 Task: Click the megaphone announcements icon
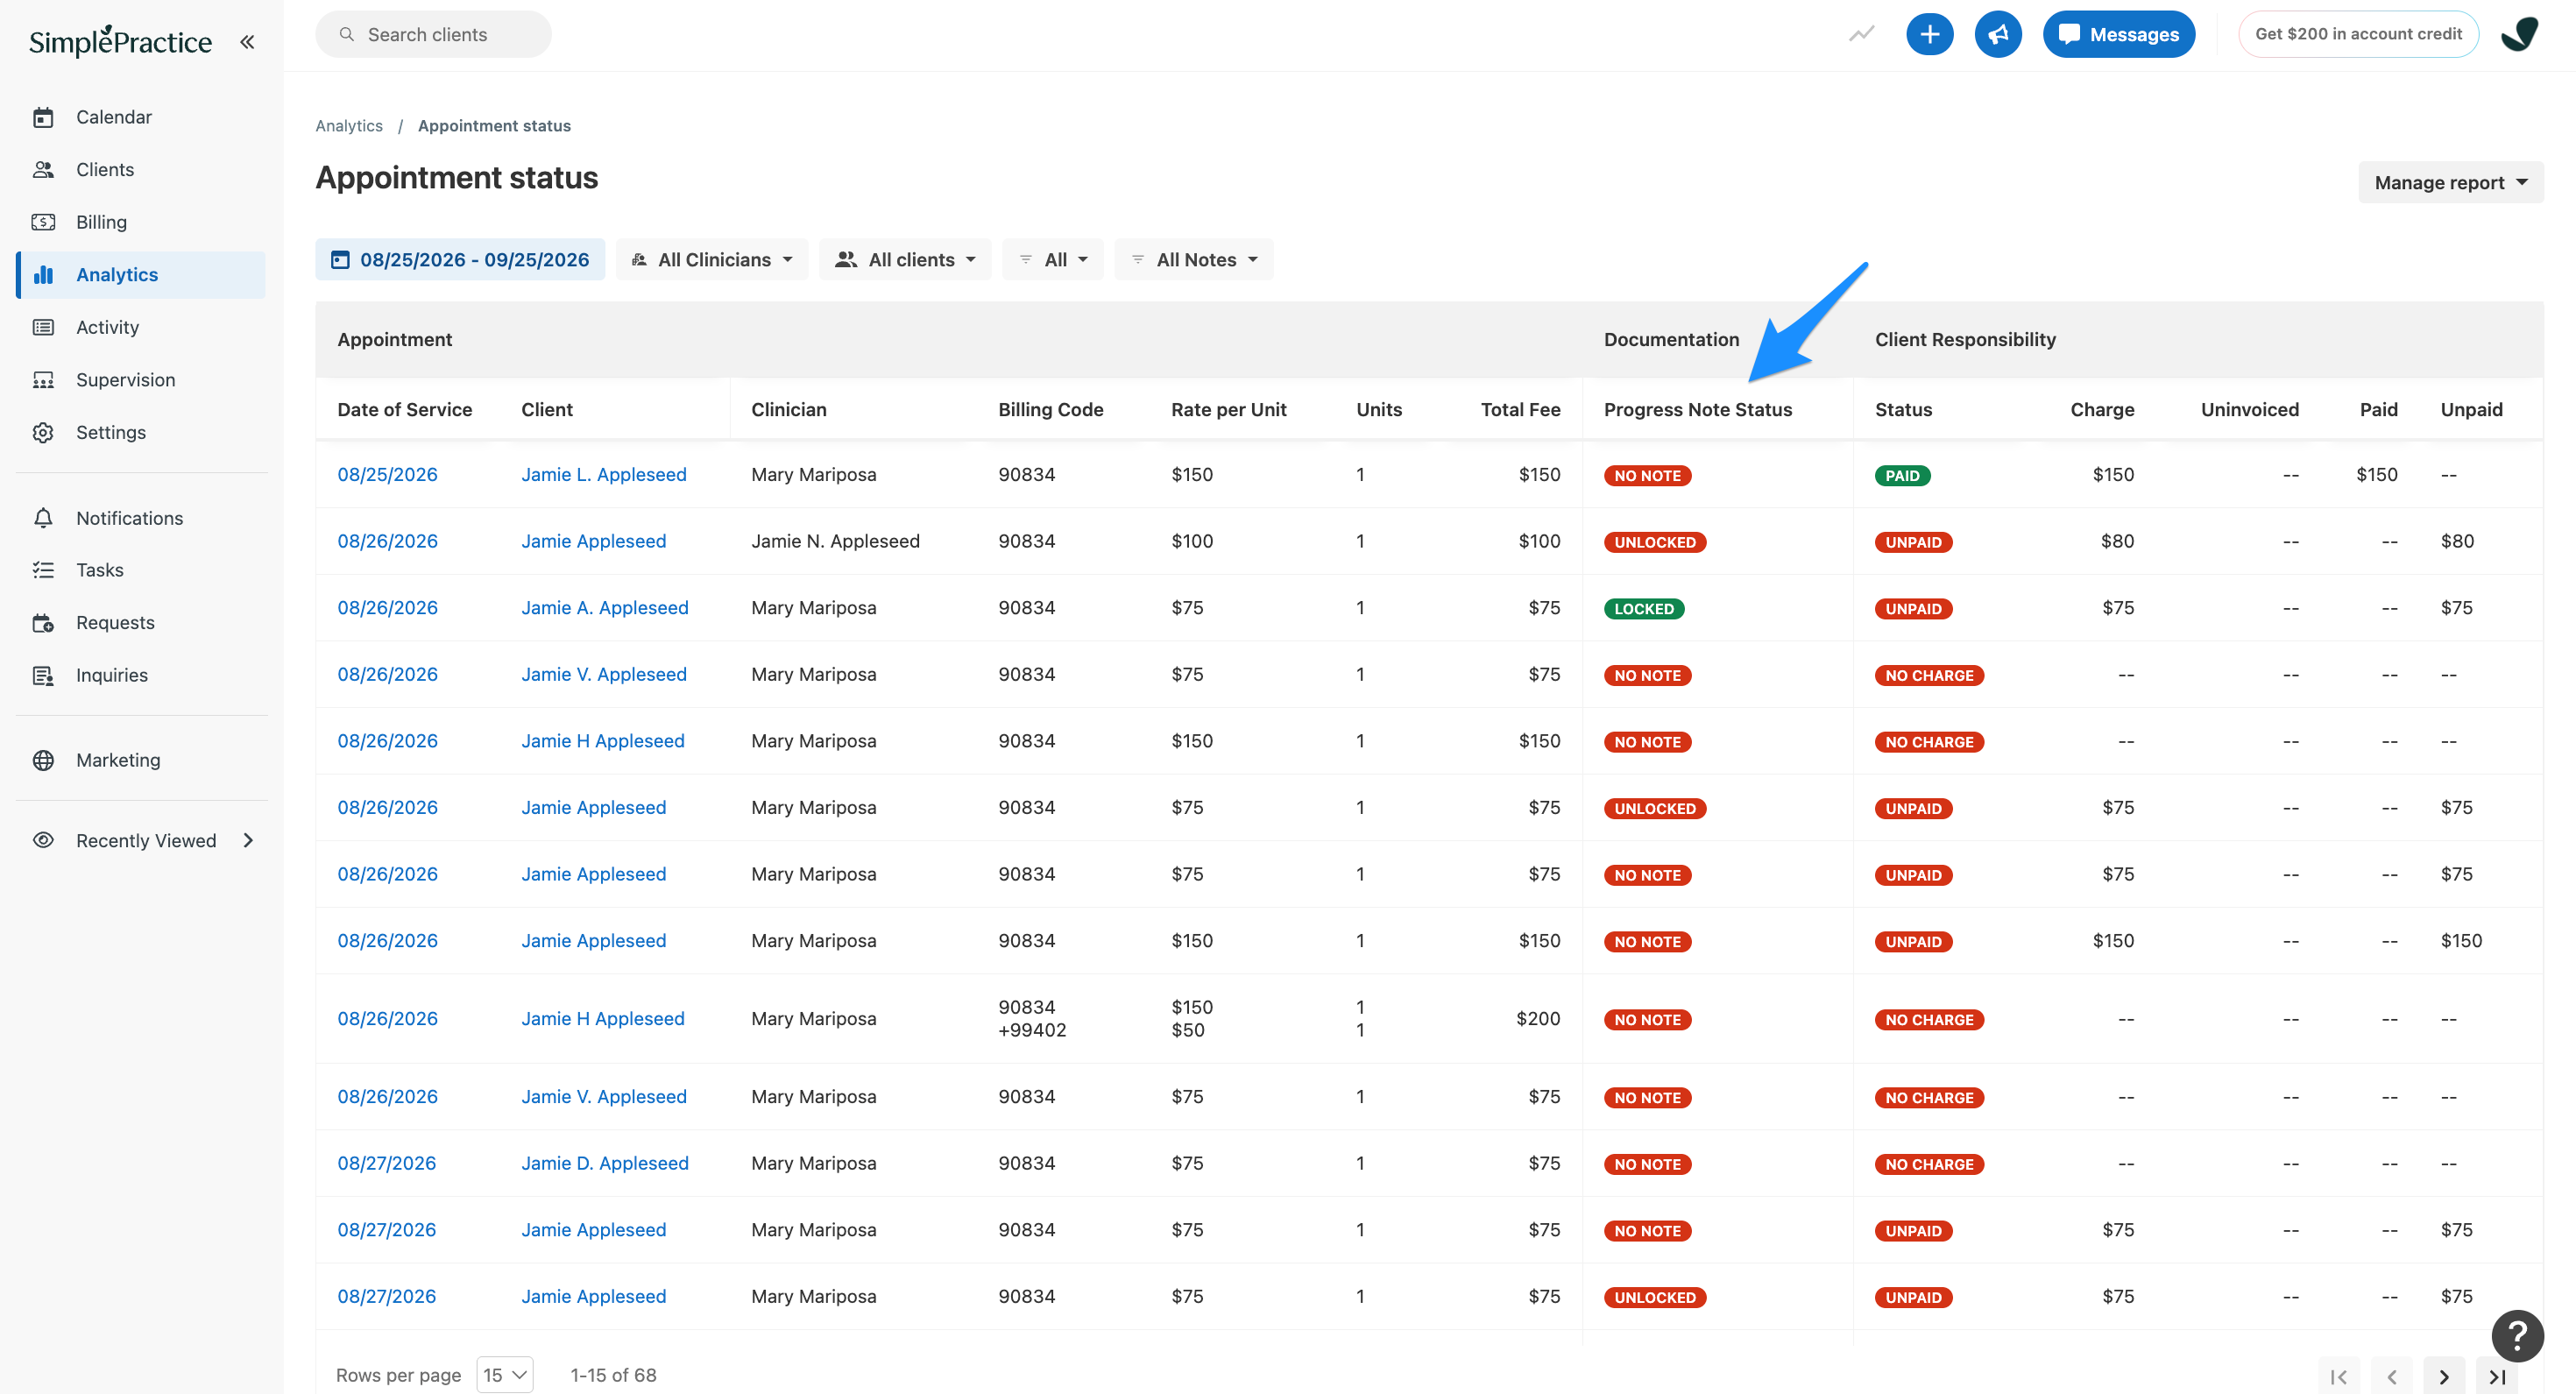pos(1997,34)
